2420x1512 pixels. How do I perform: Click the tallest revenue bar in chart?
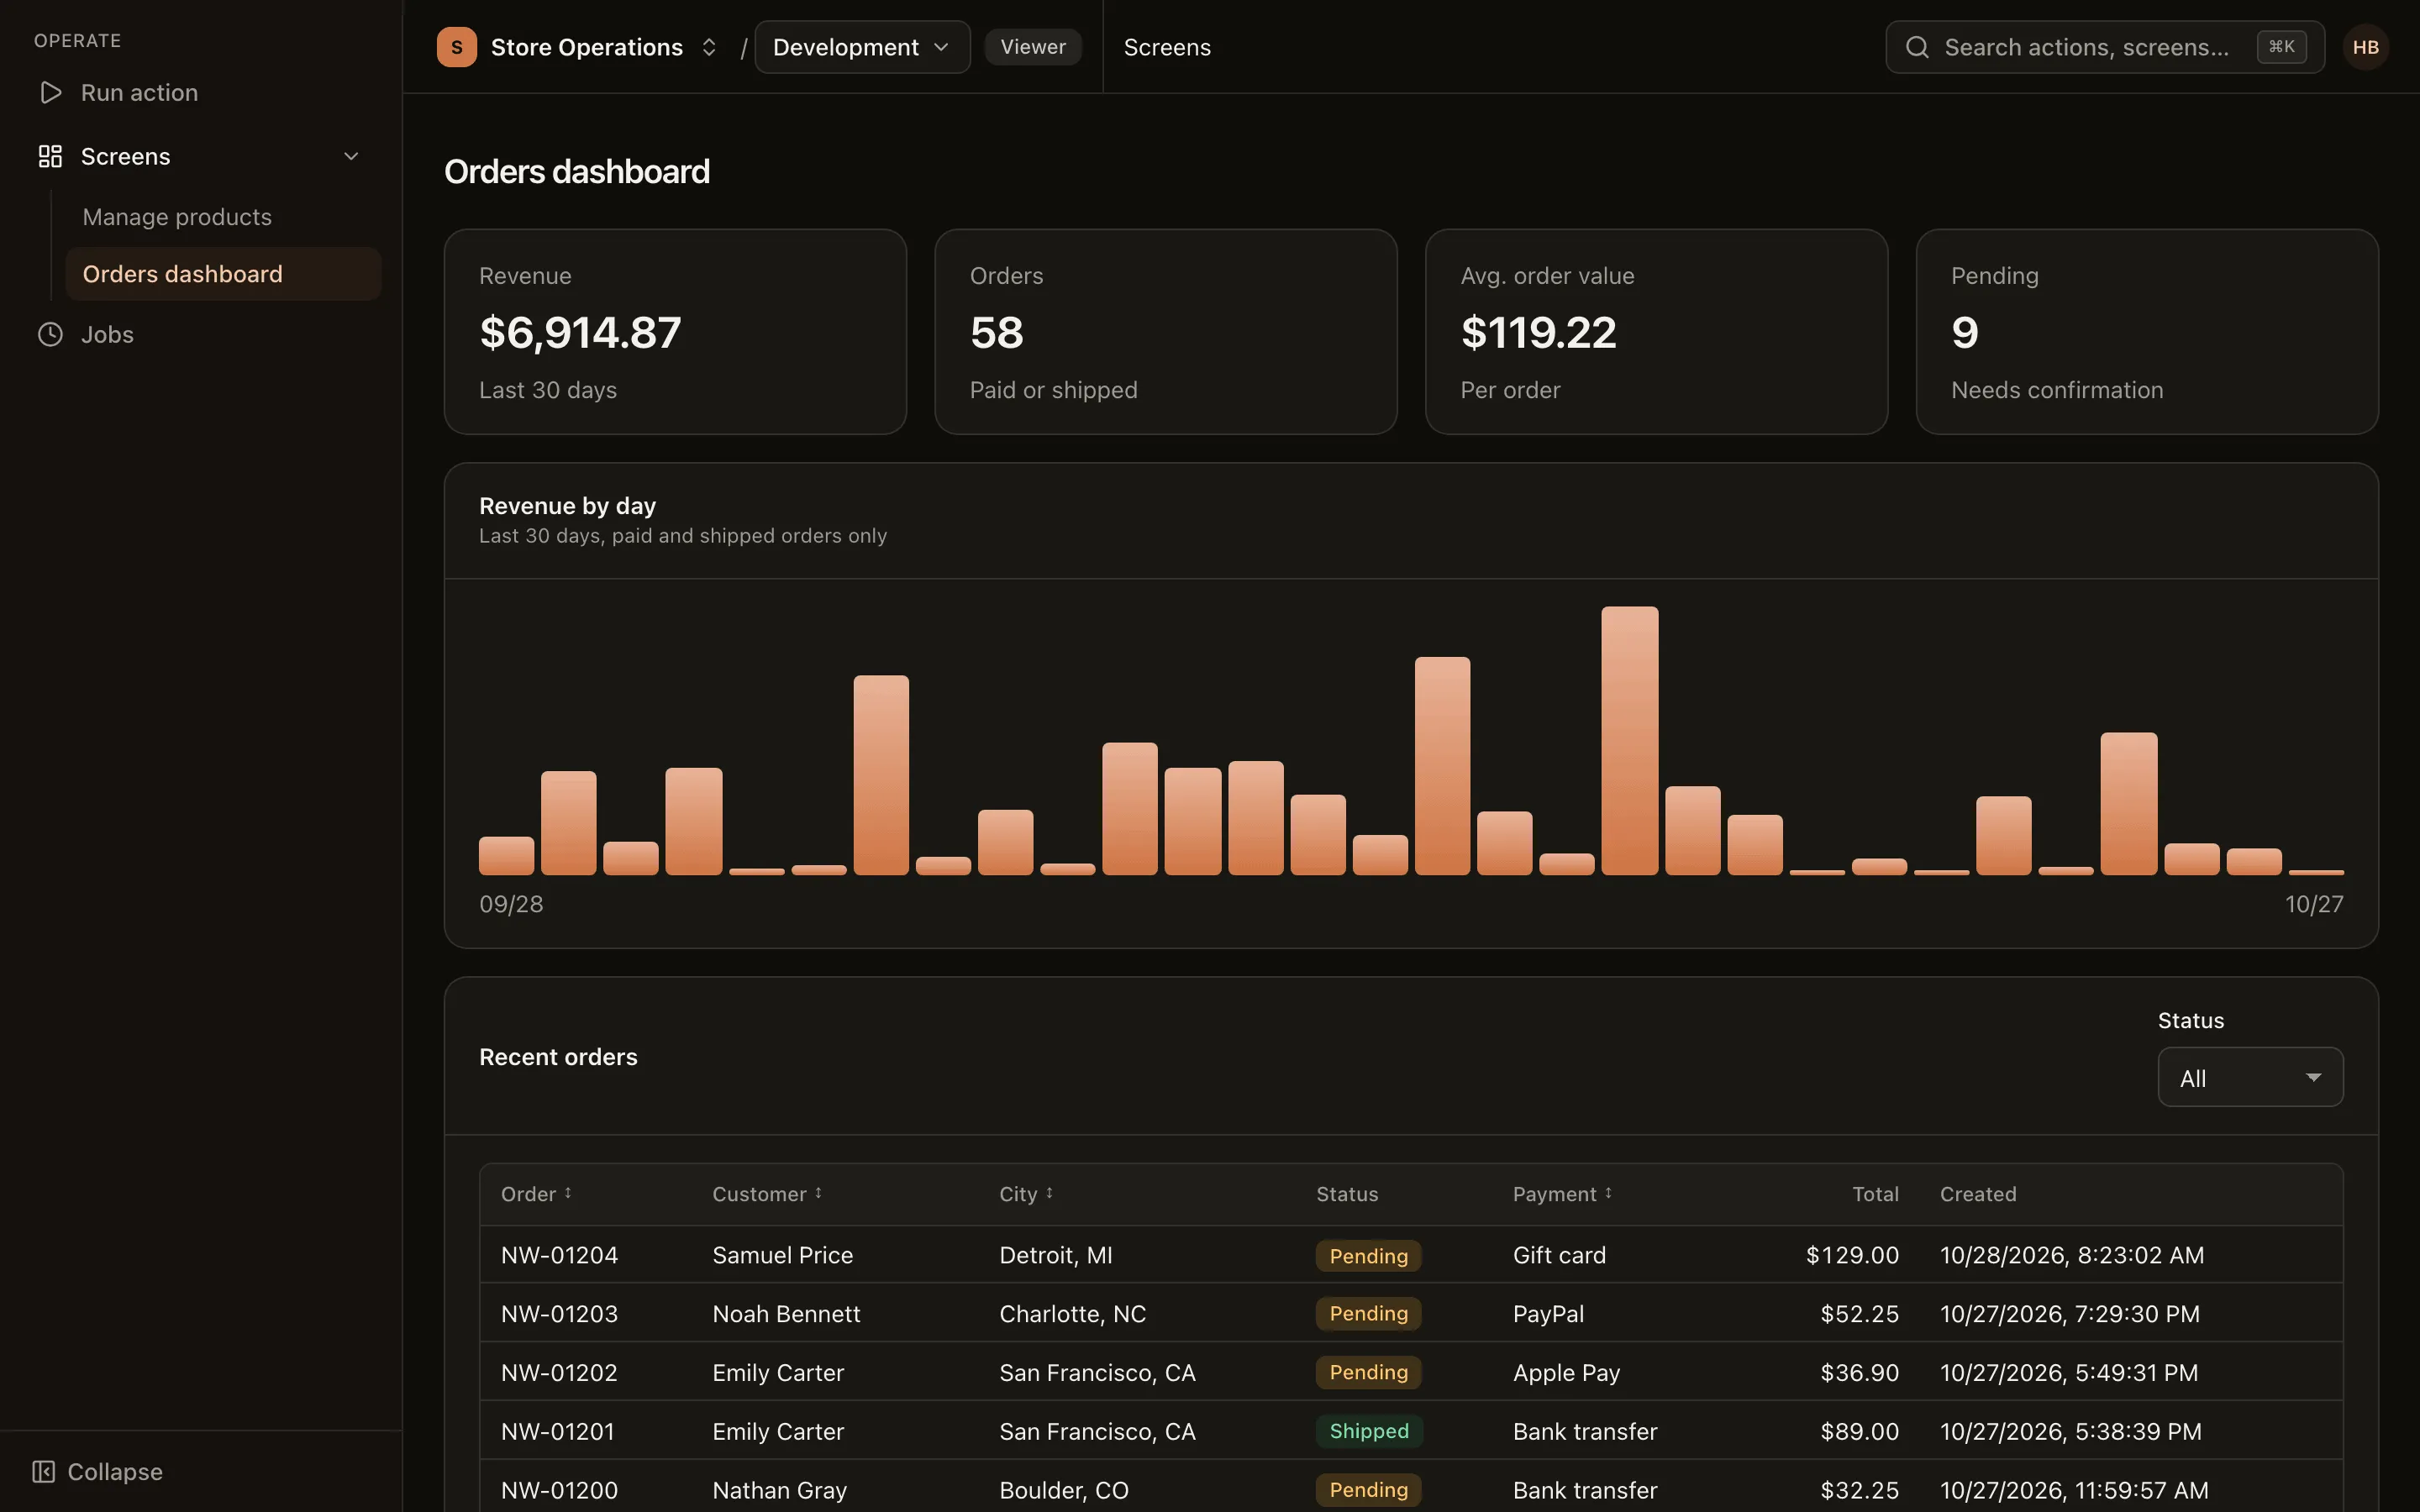[x=1629, y=740]
